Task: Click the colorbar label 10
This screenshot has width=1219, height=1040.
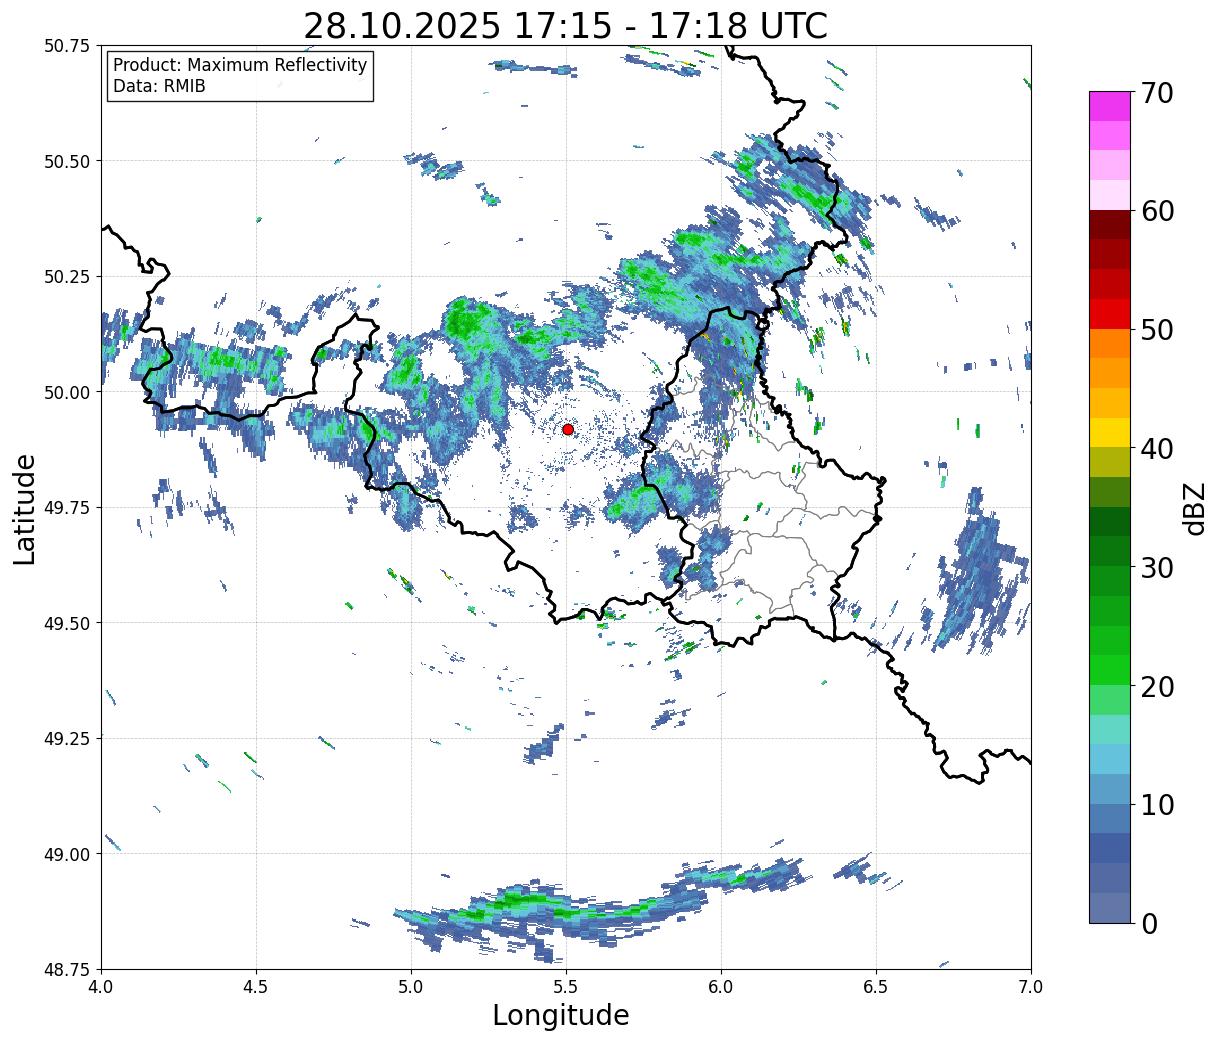Action: pyautogui.click(x=1156, y=804)
